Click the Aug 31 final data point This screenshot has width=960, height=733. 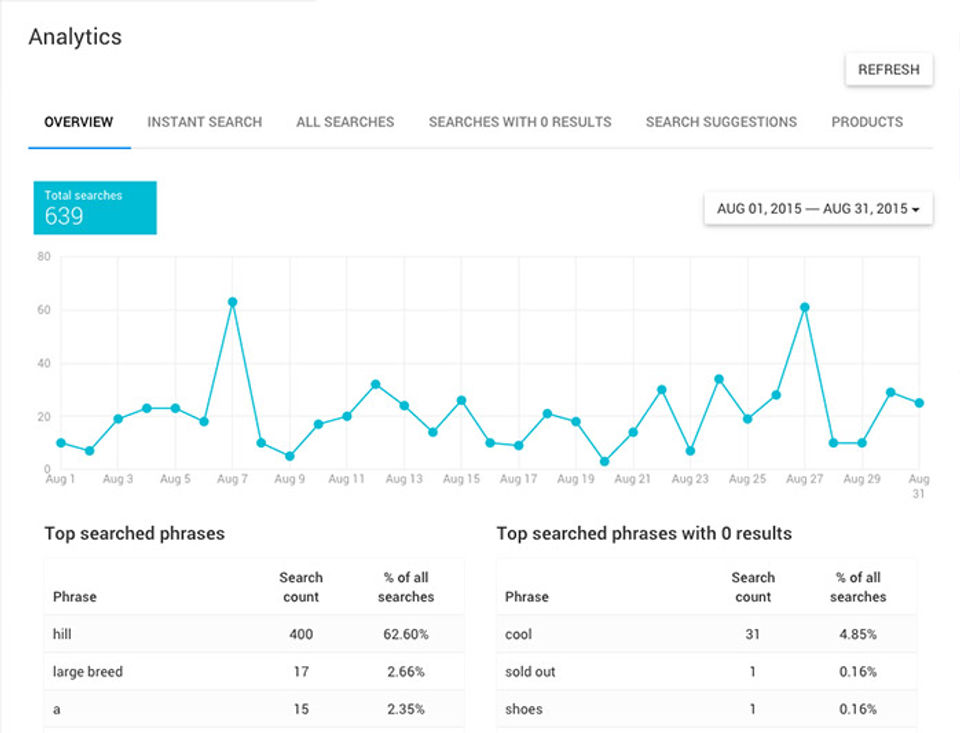(x=919, y=403)
